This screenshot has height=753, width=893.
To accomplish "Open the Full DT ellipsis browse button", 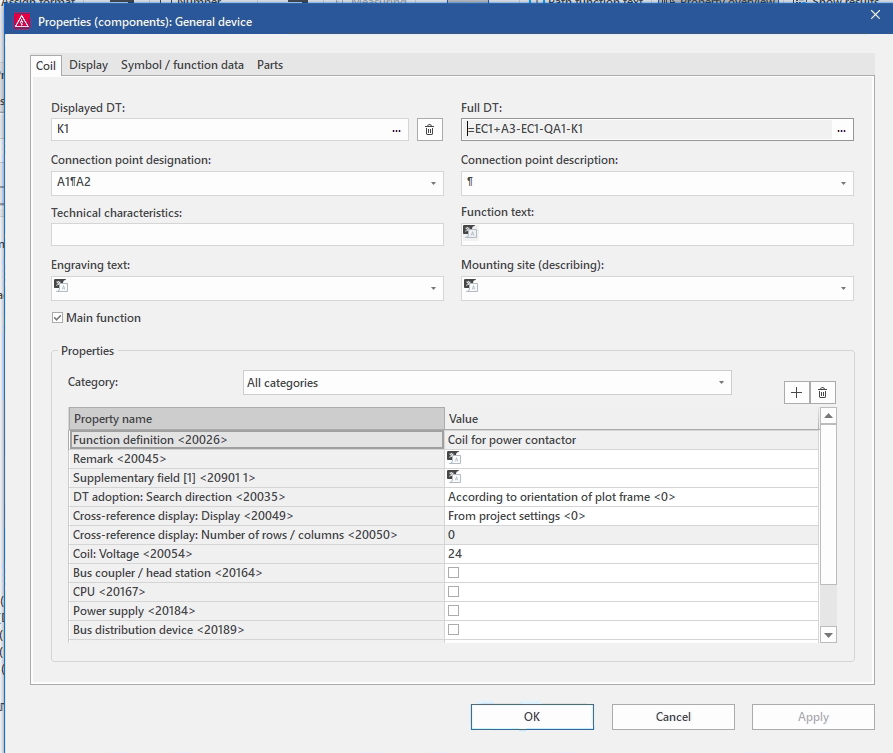I will [x=841, y=130].
